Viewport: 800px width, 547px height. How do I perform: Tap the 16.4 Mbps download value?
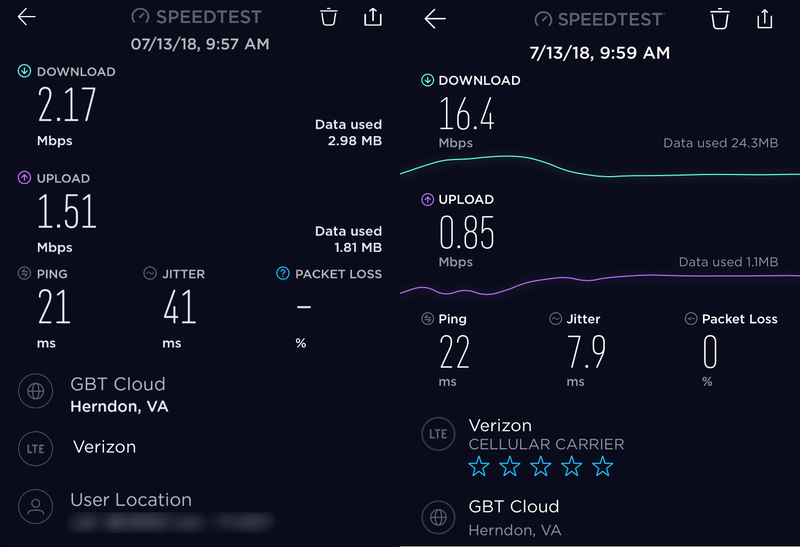point(466,115)
